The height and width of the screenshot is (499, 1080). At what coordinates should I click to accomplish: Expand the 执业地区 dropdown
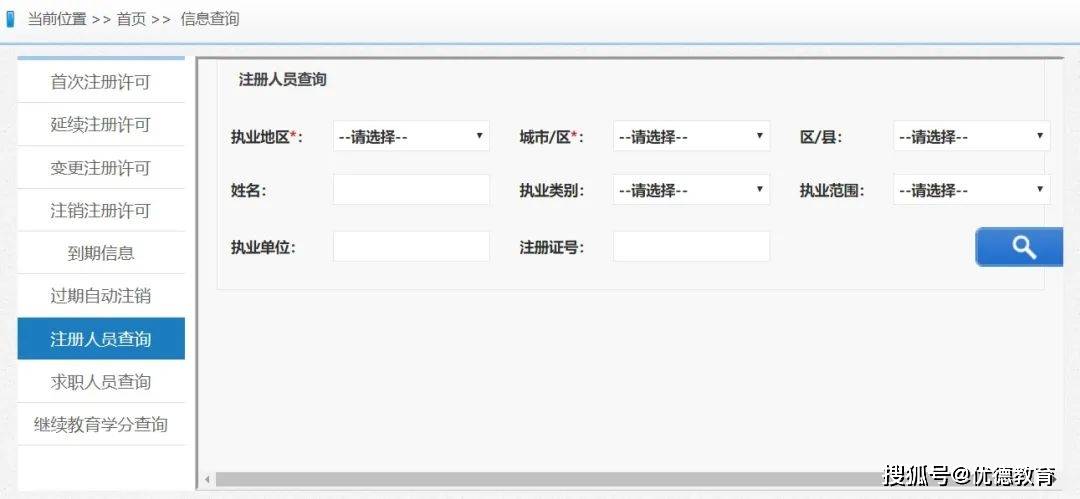tap(411, 136)
